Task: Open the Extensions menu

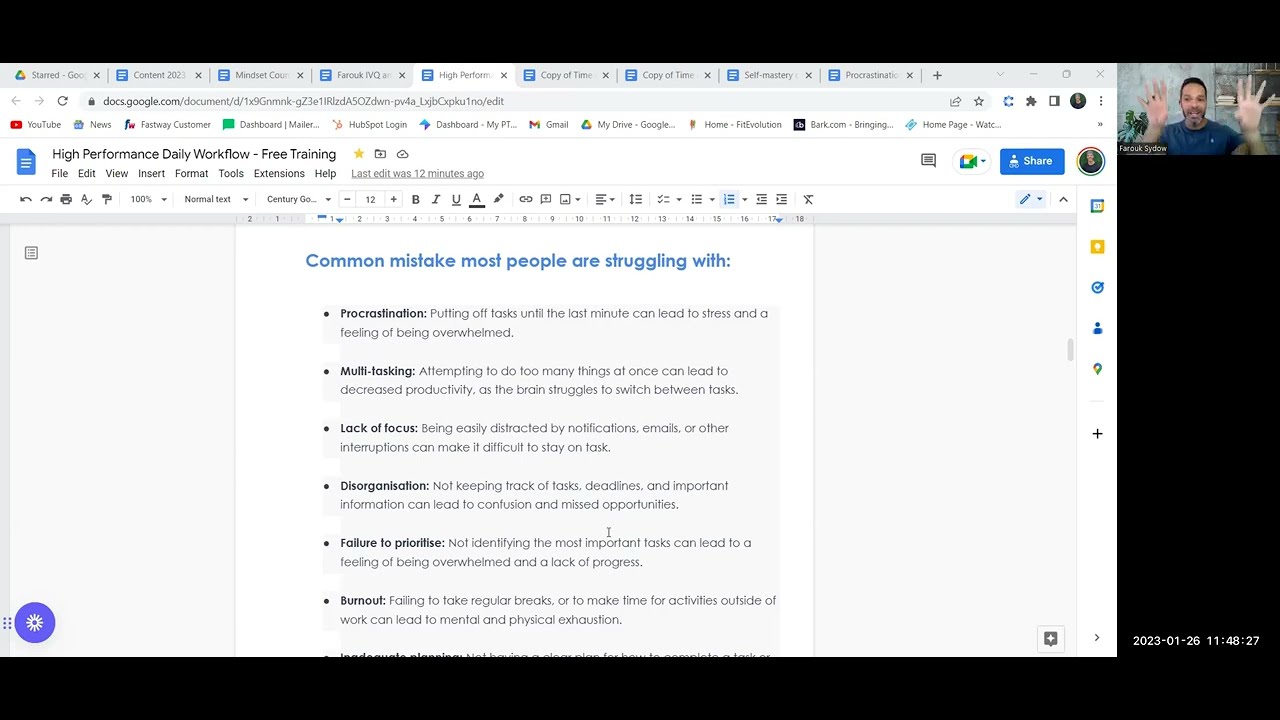Action: [279, 174]
